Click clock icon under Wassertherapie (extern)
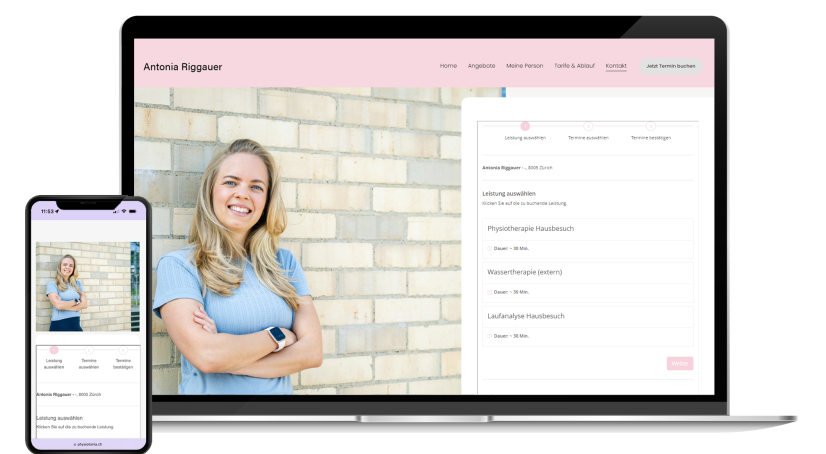This screenshot has height=454, width=826. click(490, 292)
